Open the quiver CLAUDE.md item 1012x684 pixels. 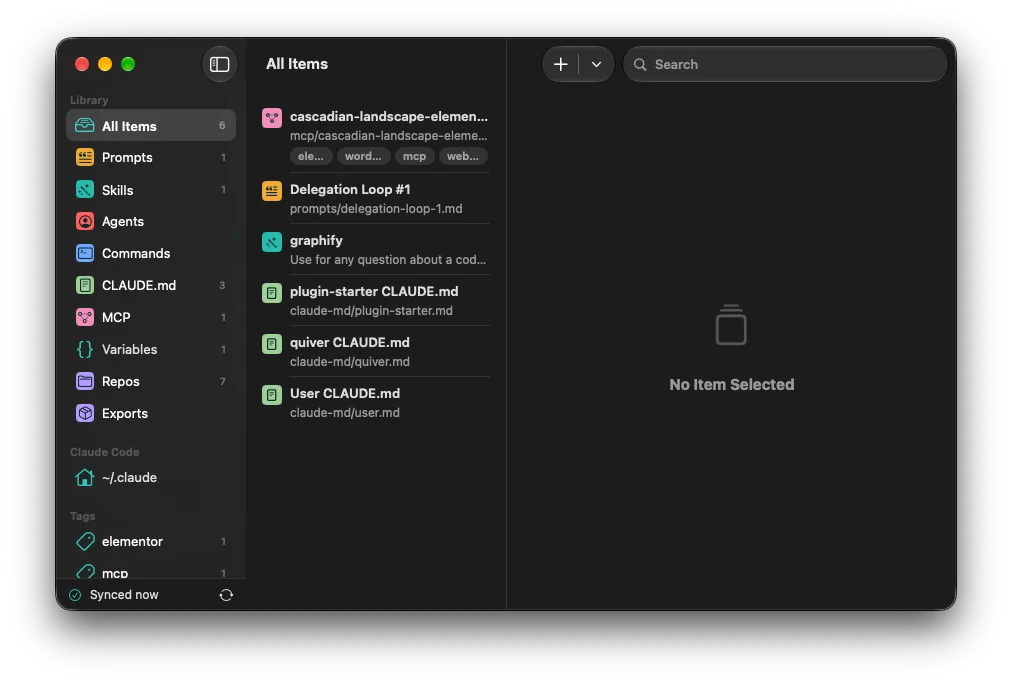point(375,352)
